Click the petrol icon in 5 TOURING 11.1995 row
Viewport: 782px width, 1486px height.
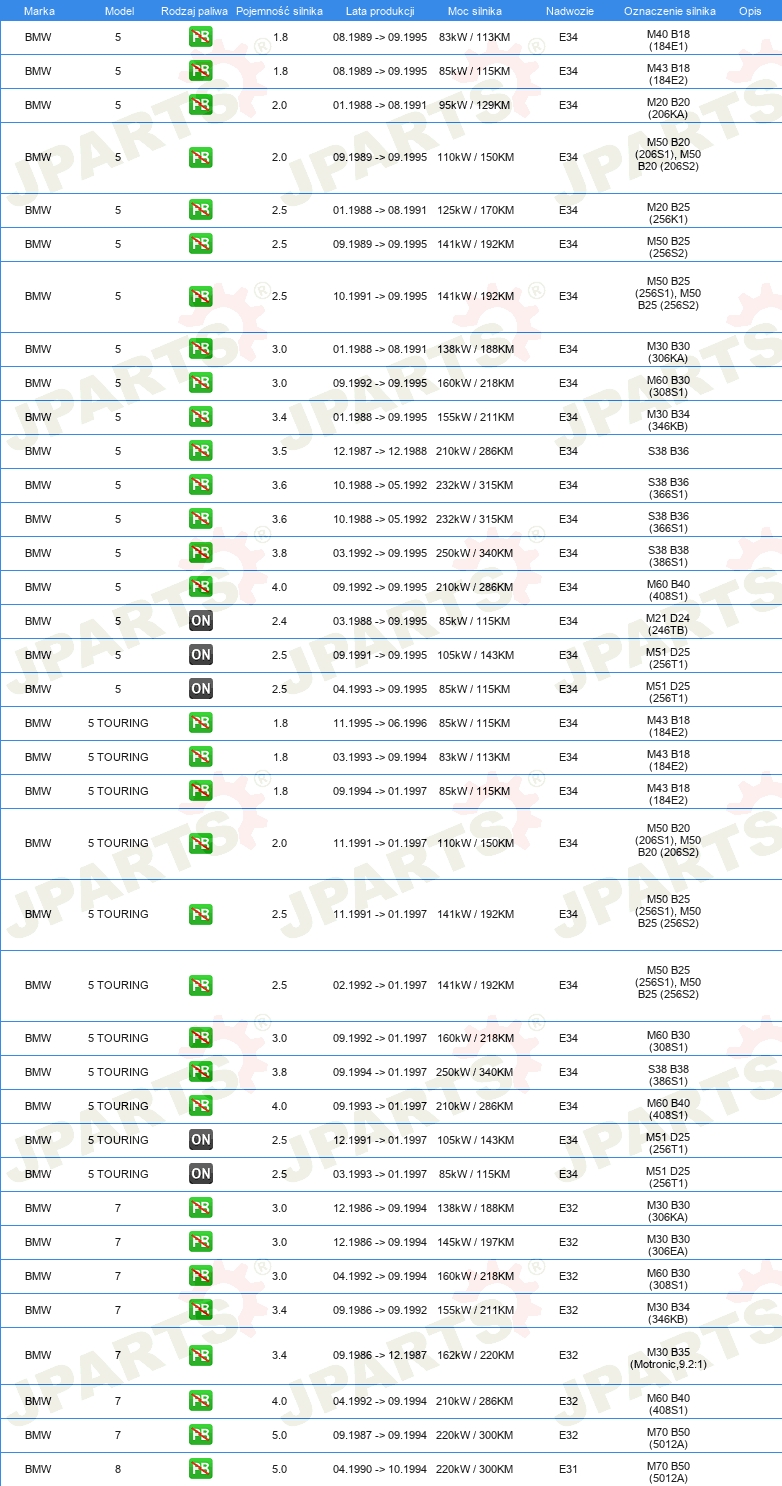(201, 723)
